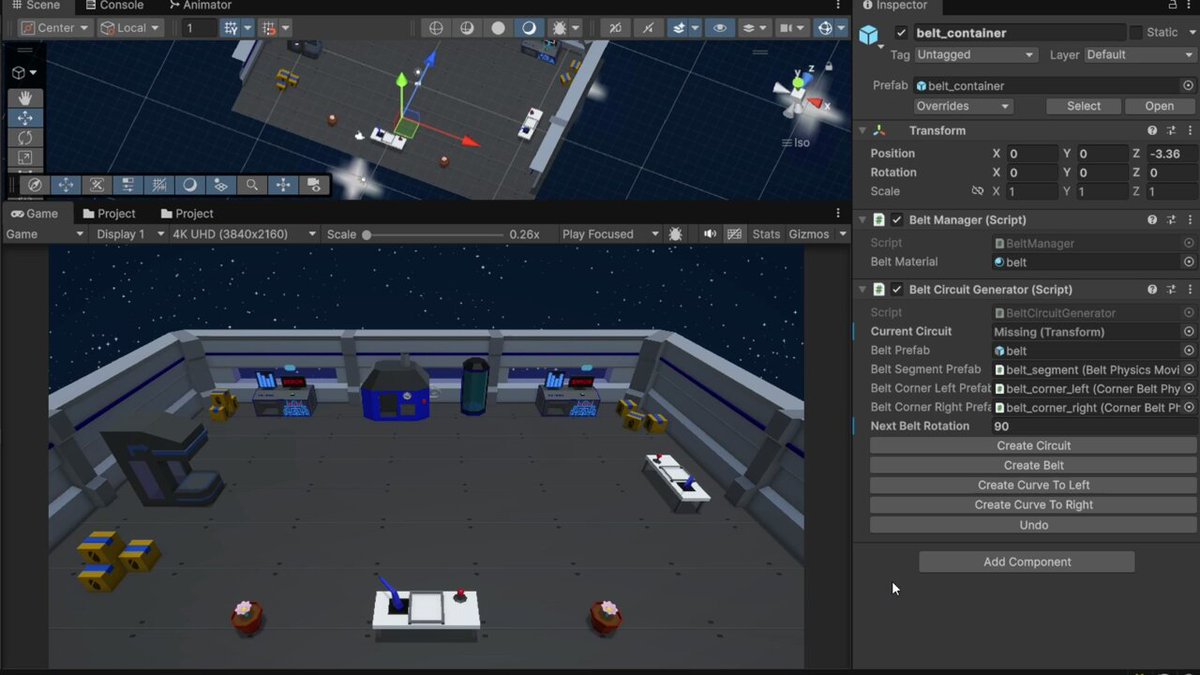Open the Tag dropdown showing Untagged
The image size is (1200, 675).
(975, 55)
